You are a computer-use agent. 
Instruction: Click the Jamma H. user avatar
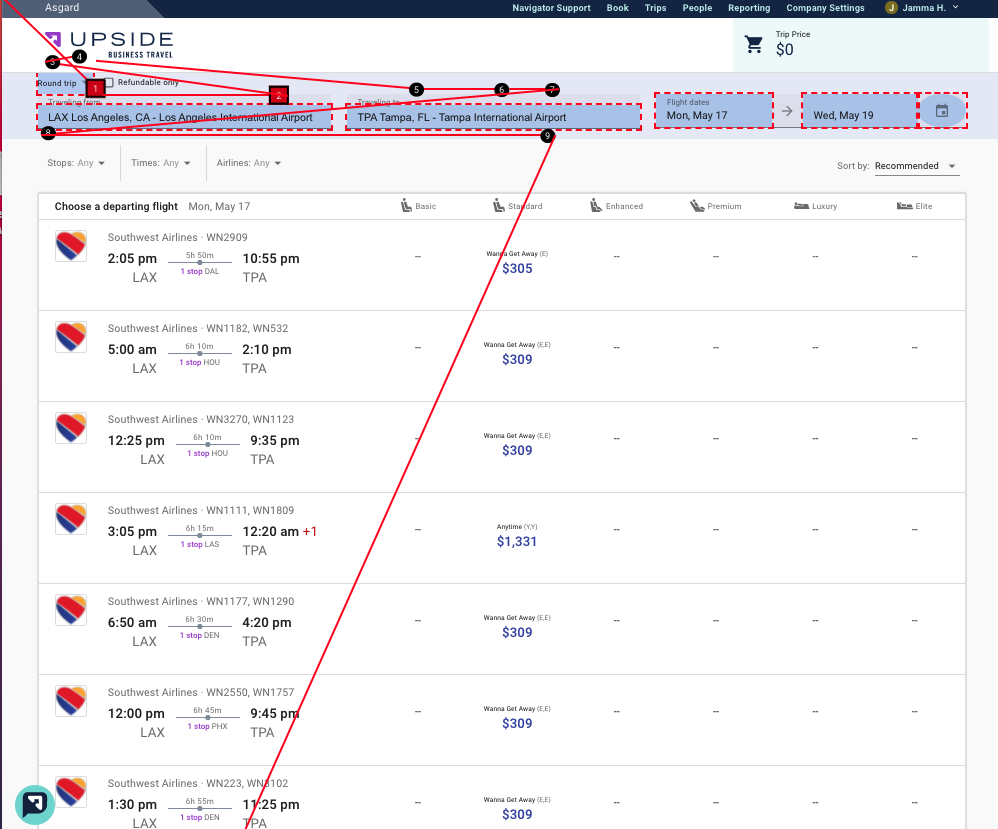[x=891, y=8]
